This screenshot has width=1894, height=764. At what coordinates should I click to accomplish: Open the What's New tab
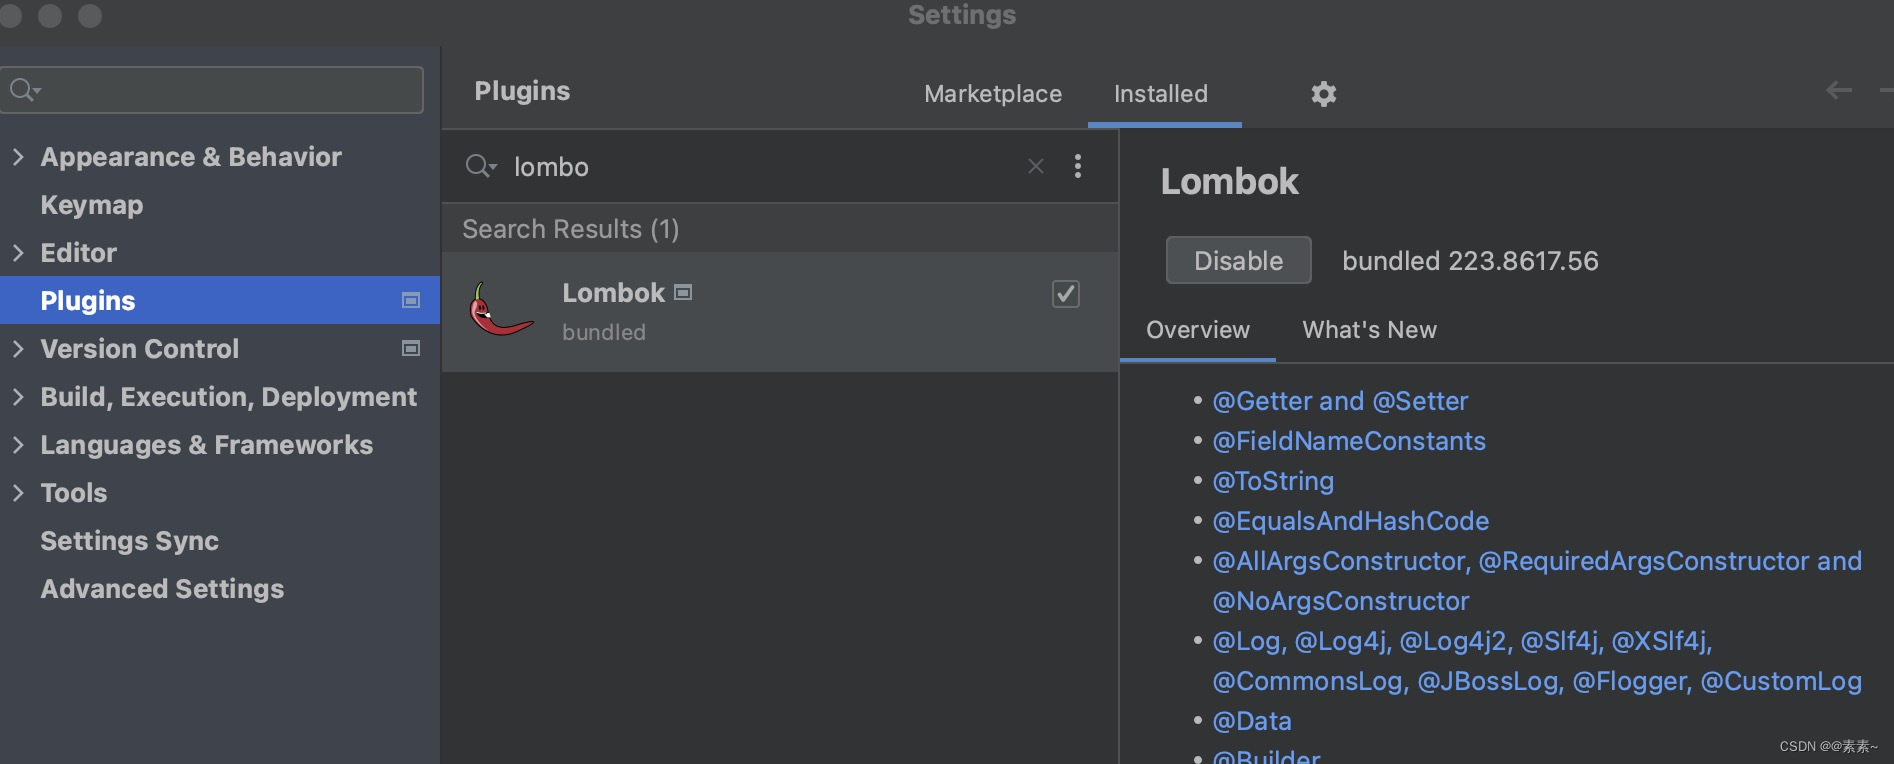coord(1369,330)
